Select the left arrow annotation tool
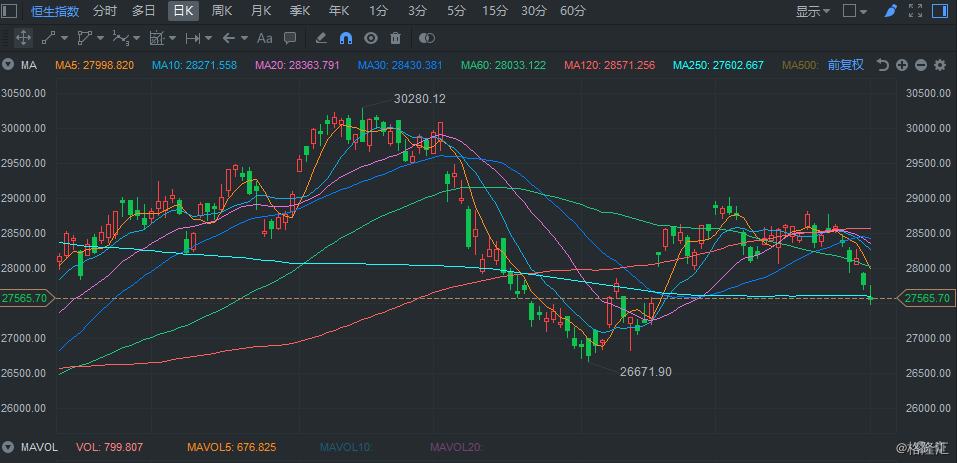Viewport: 957px width, 463px height. pos(229,38)
